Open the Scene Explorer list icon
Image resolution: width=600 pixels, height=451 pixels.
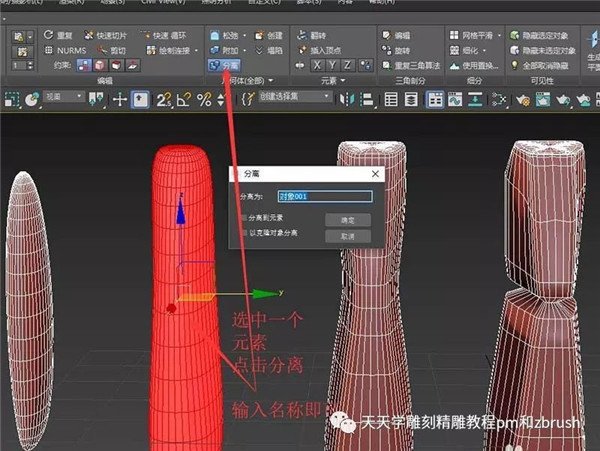pos(391,99)
